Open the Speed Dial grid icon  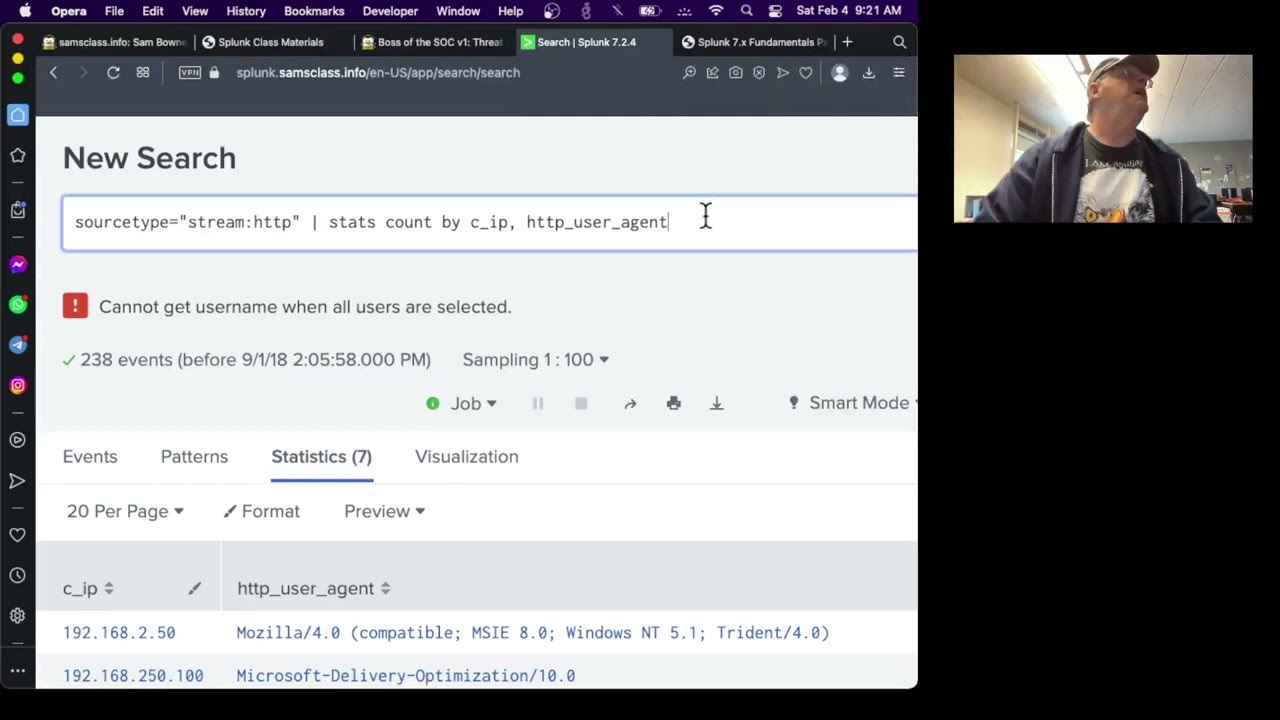click(x=143, y=72)
